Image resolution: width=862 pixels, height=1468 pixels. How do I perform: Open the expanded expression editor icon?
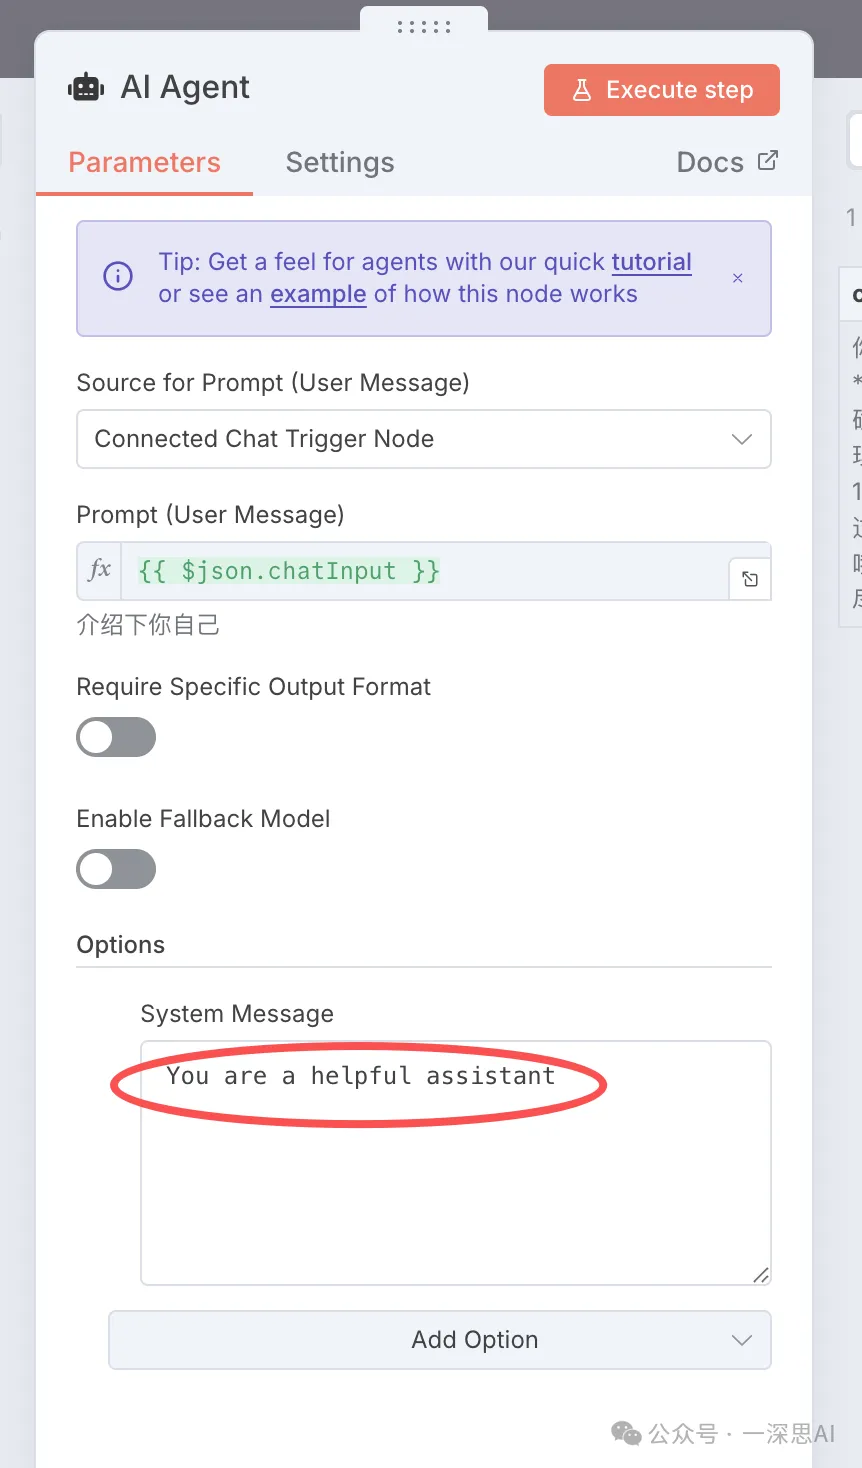750,579
